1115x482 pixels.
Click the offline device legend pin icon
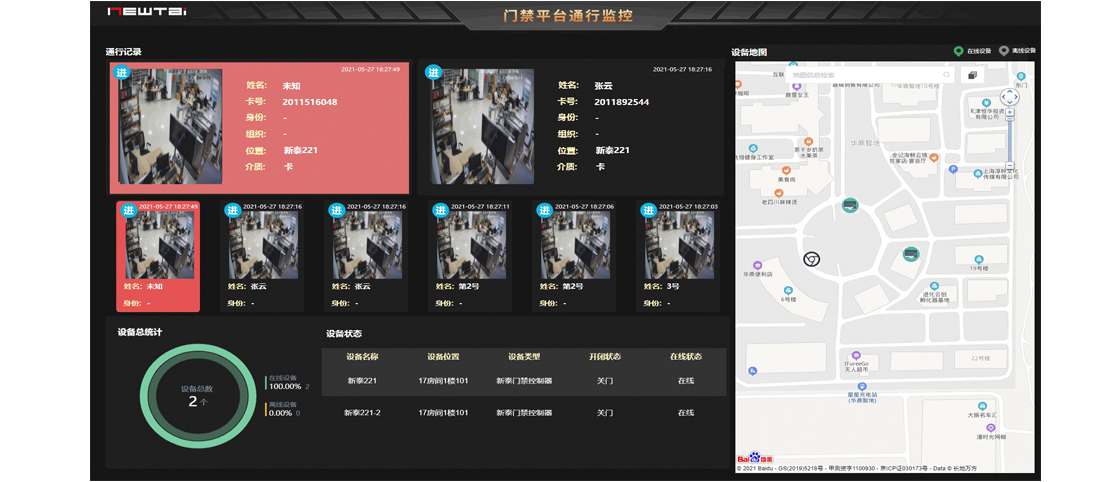point(1003,51)
